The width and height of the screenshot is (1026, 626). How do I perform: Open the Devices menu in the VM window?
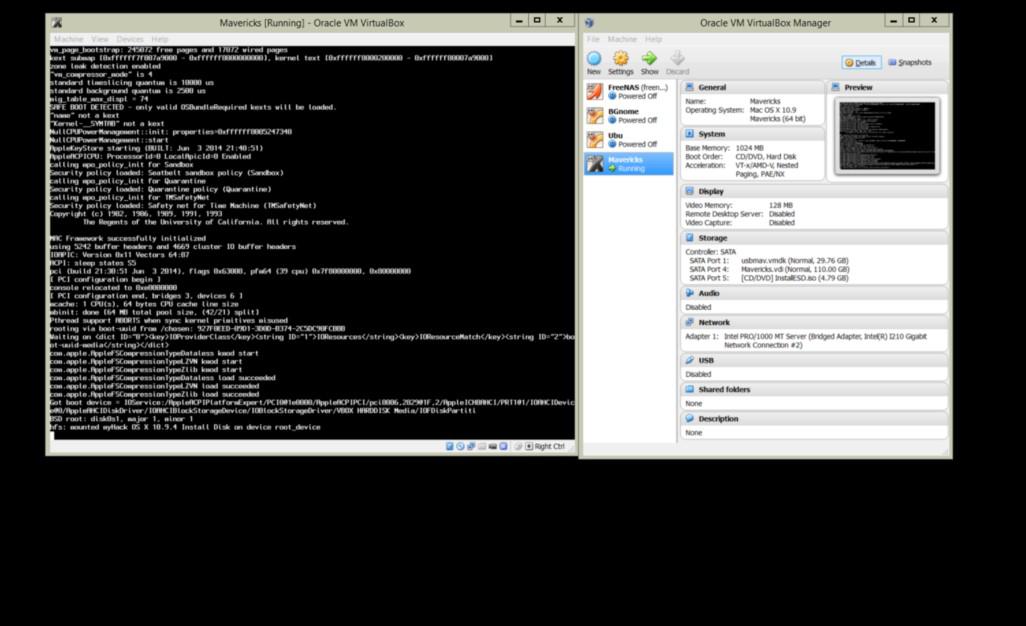tap(130, 39)
